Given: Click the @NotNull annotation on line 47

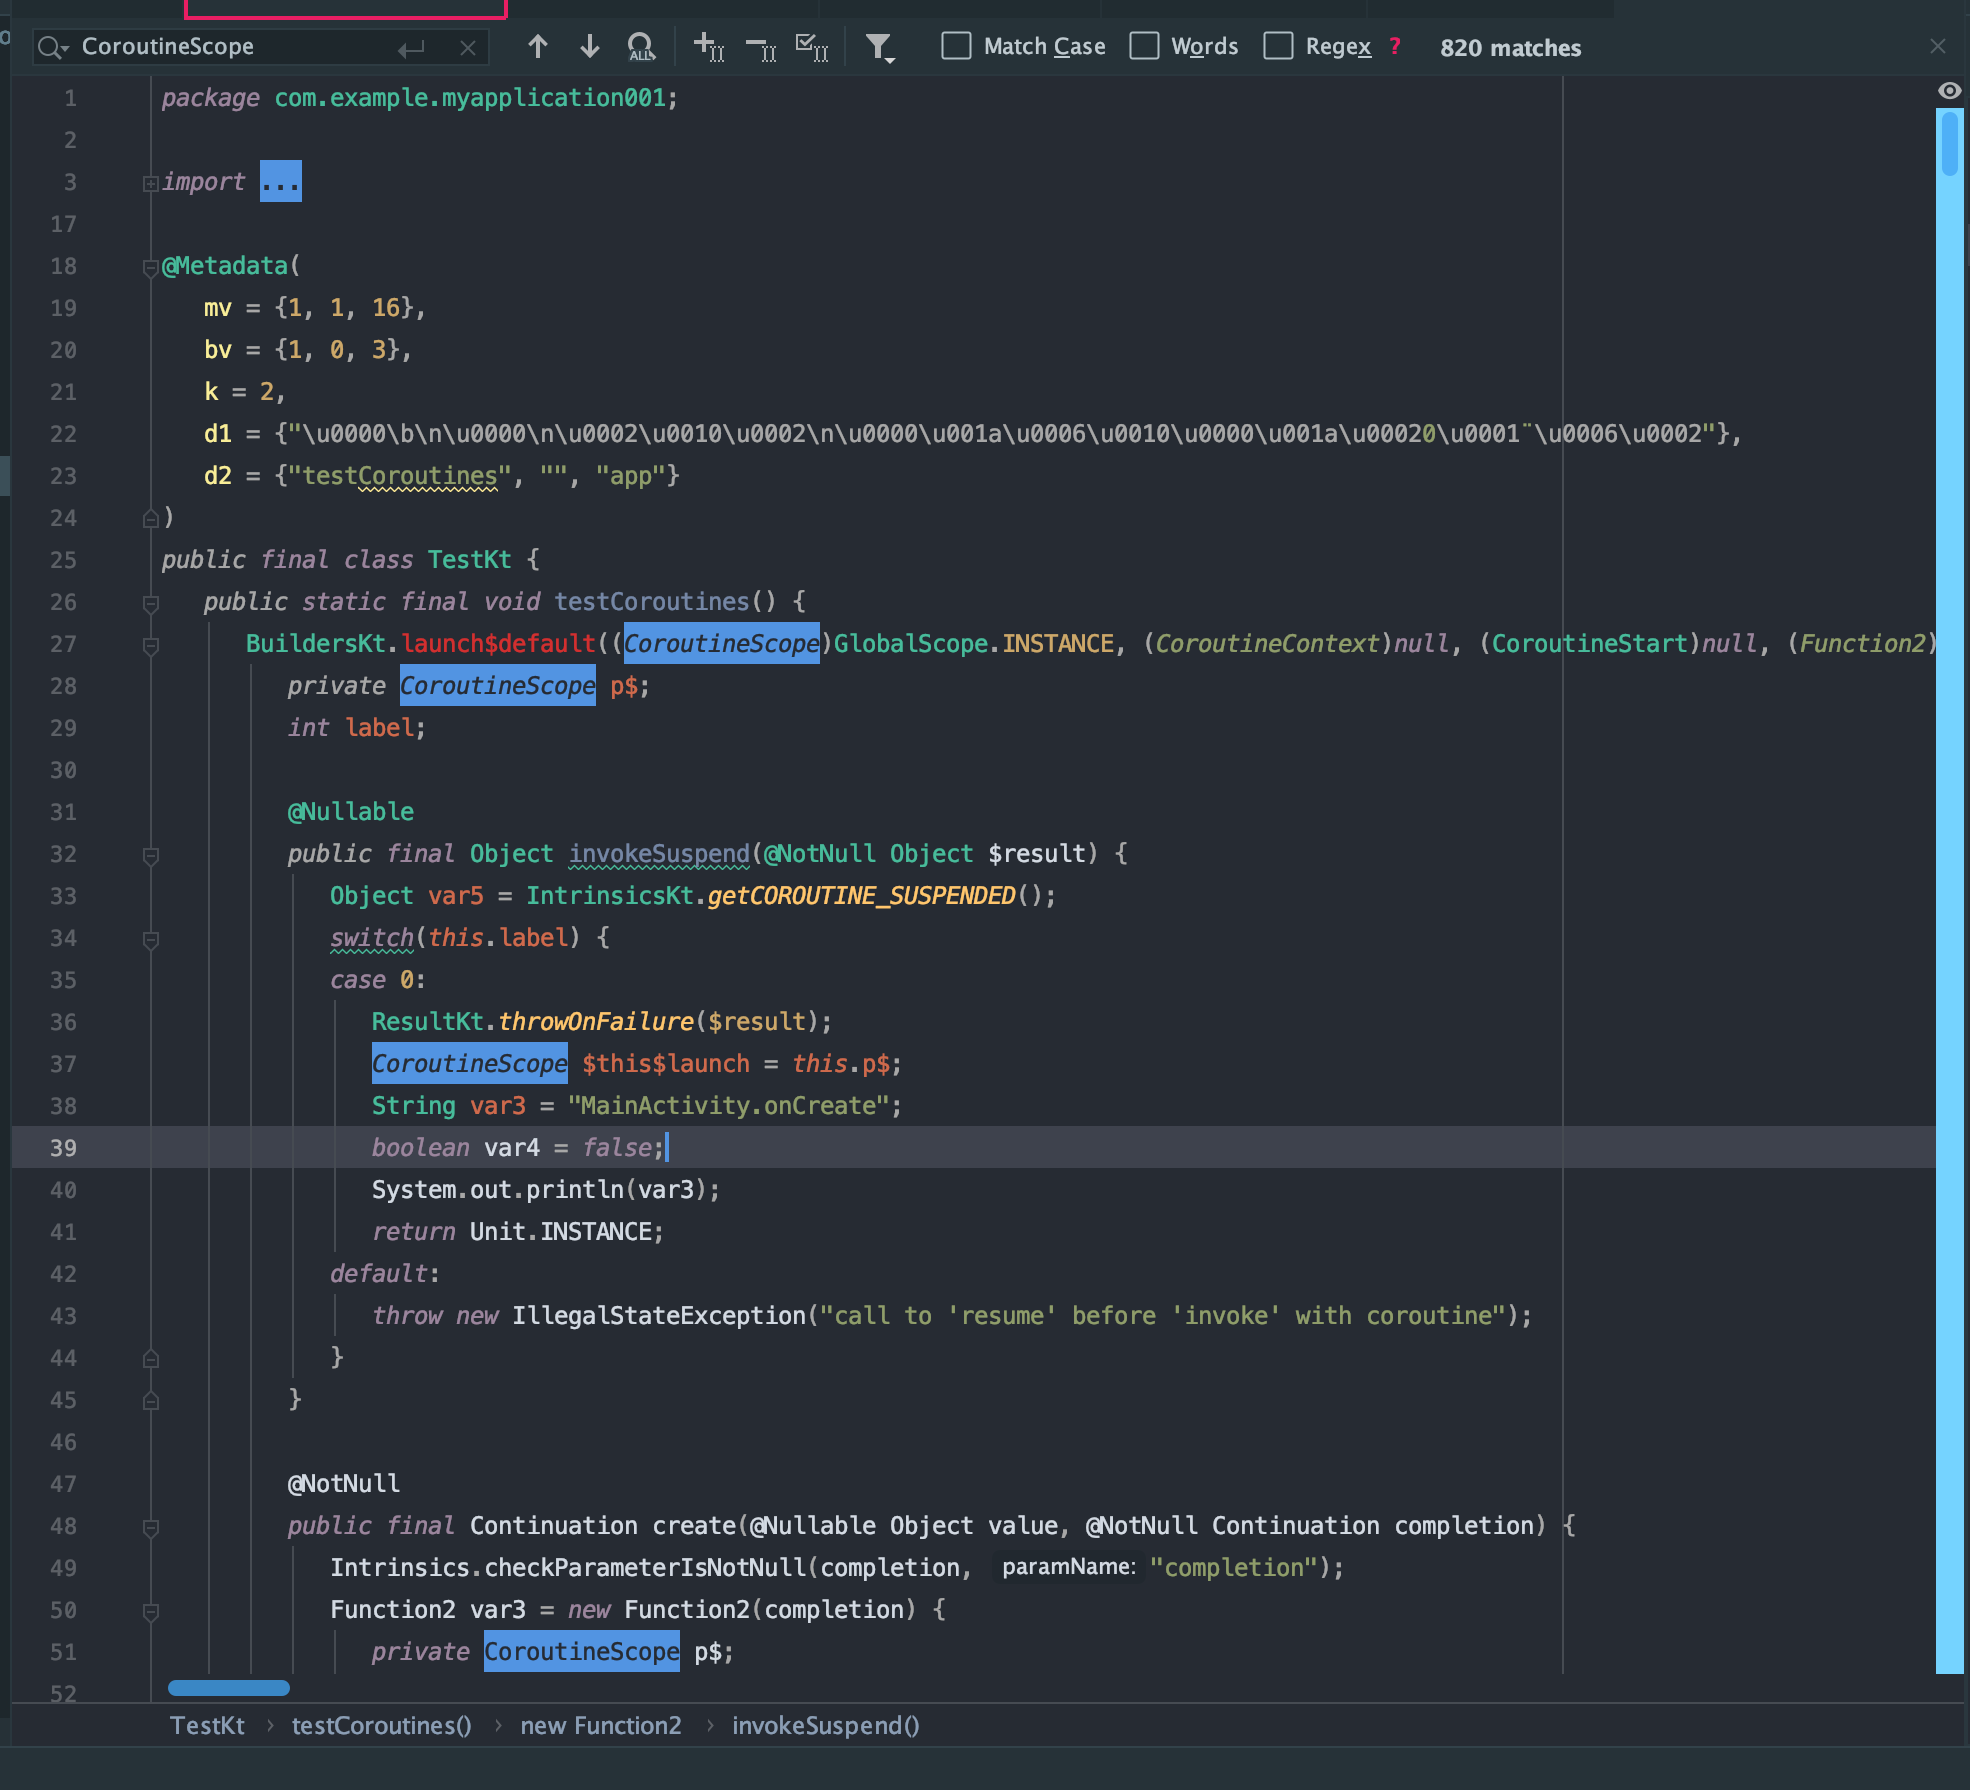Looking at the screenshot, I should tap(344, 1484).
